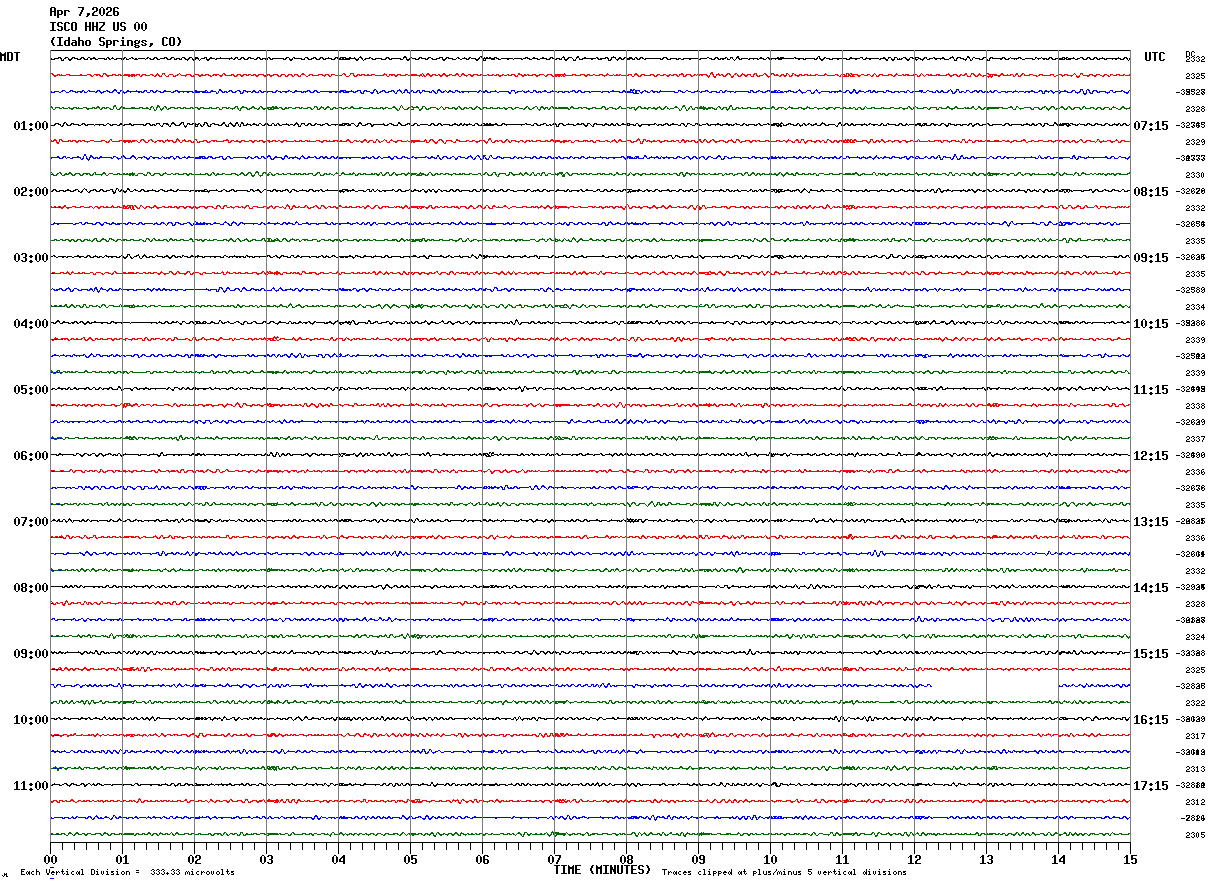Click minute 05 on the bottom axis
The height and width of the screenshot is (886, 1210).
[x=410, y=859]
